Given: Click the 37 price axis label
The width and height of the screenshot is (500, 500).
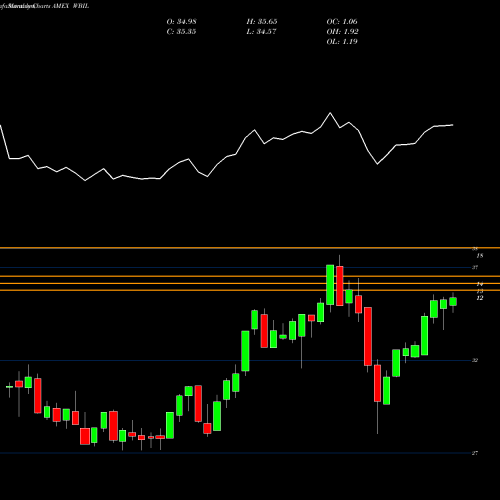Looking at the screenshot, I should point(475,267).
